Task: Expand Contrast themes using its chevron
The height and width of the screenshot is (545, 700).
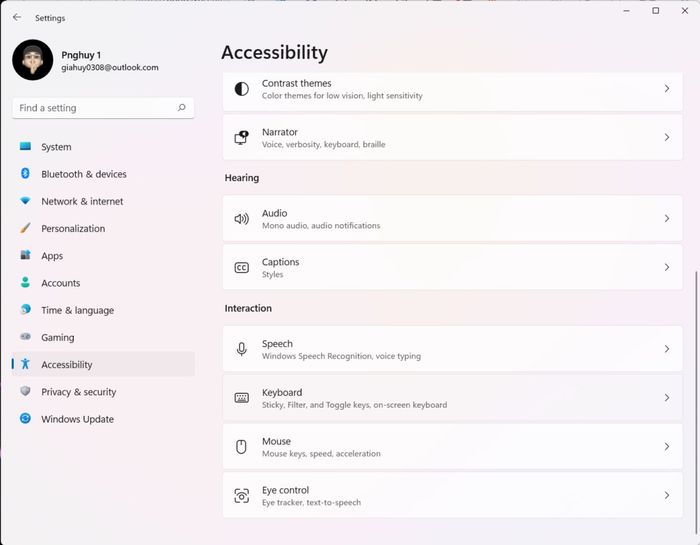Action: pyautogui.click(x=667, y=88)
